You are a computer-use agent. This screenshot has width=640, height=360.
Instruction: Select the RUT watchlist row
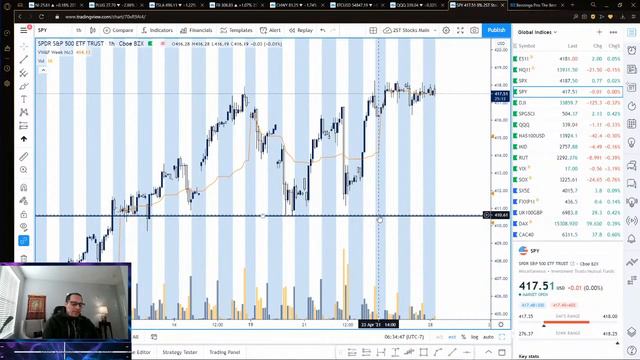coord(568,158)
